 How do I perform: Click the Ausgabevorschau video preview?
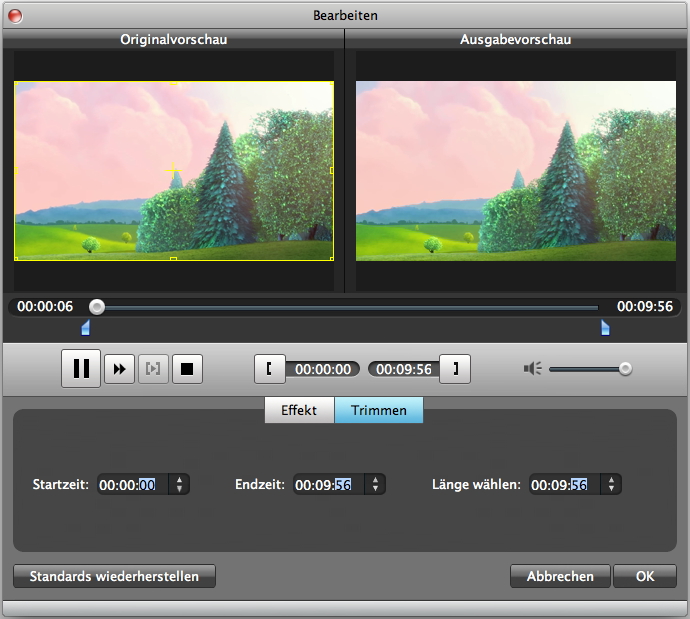[516, 171]
